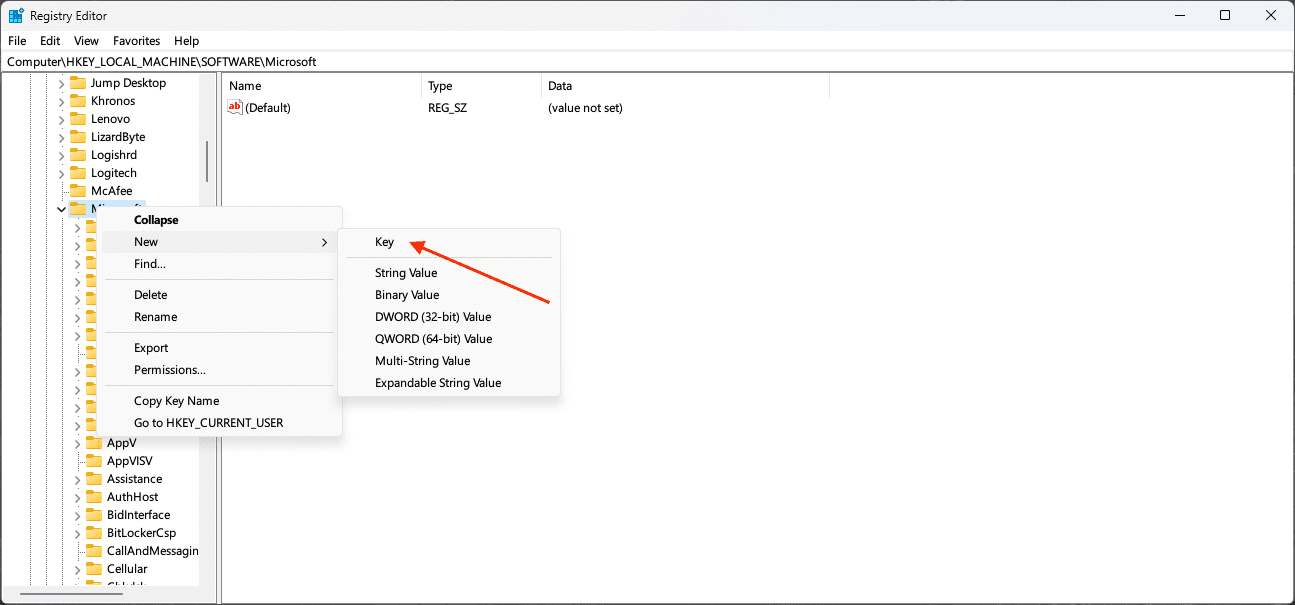Click the tree pane horizontal scrollbar thumb
The image size is (1295, 605).
click(x=71, y=594)
